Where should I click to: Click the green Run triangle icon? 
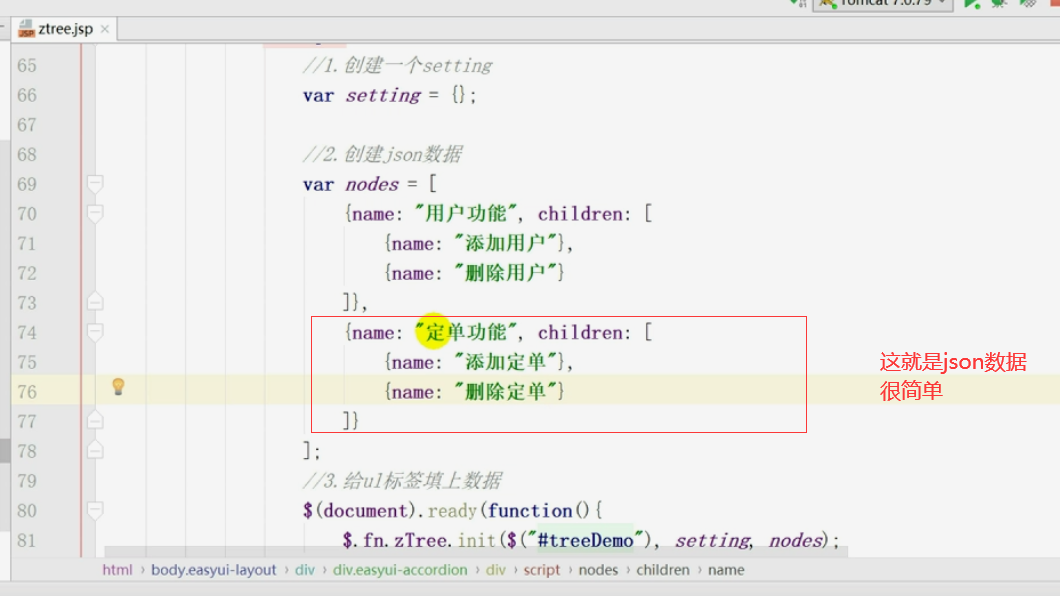point(971,3)
